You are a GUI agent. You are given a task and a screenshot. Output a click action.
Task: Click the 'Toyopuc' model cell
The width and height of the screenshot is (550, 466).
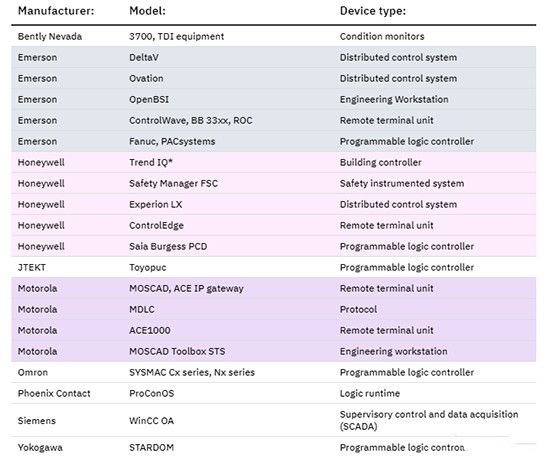[148, 268]
